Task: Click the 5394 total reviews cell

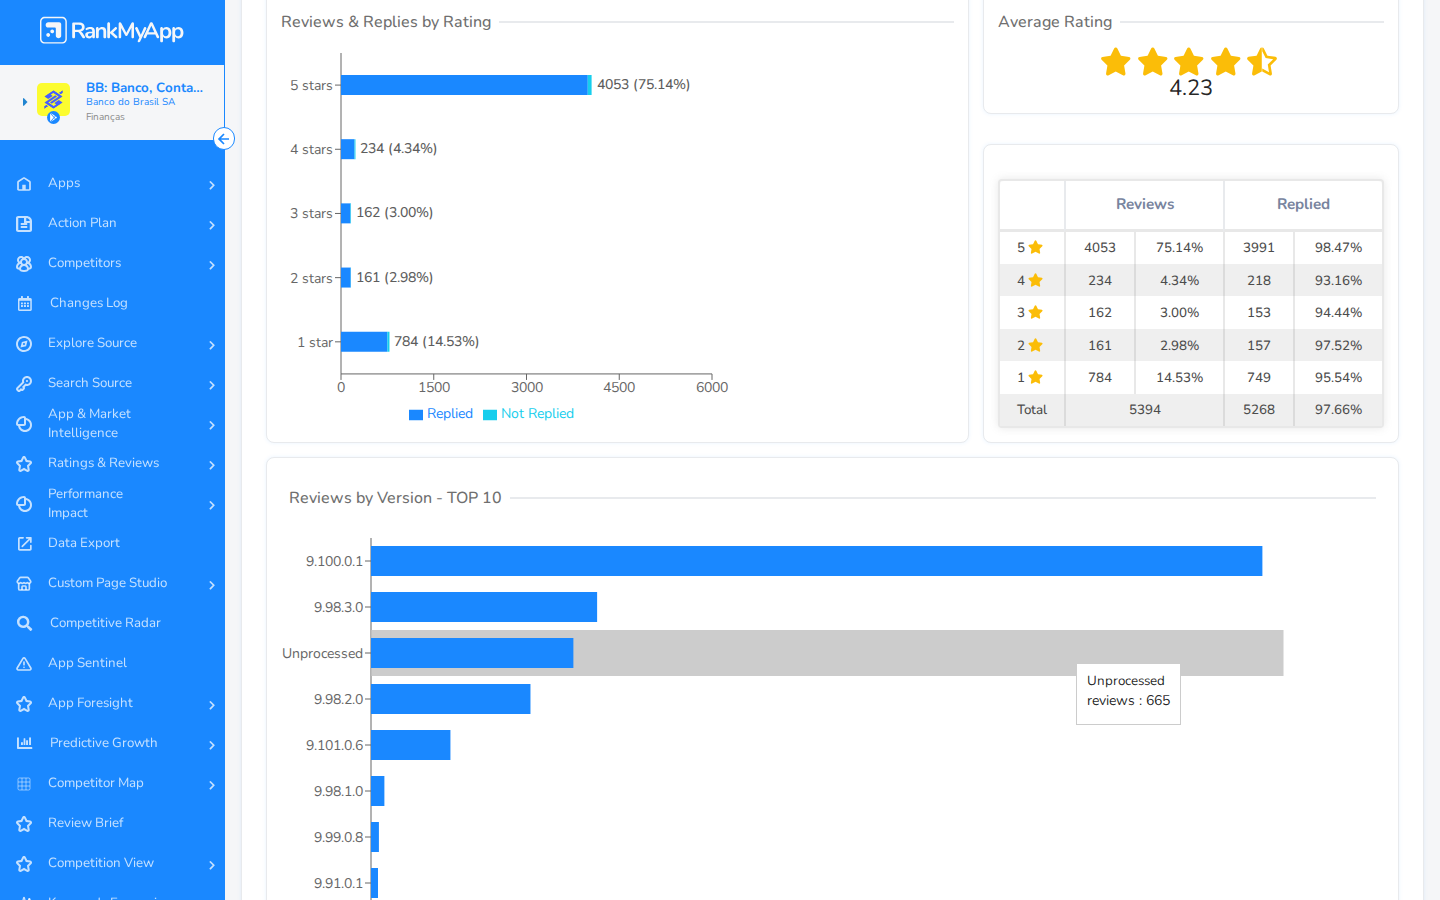Action: [x=1145, y=410]
